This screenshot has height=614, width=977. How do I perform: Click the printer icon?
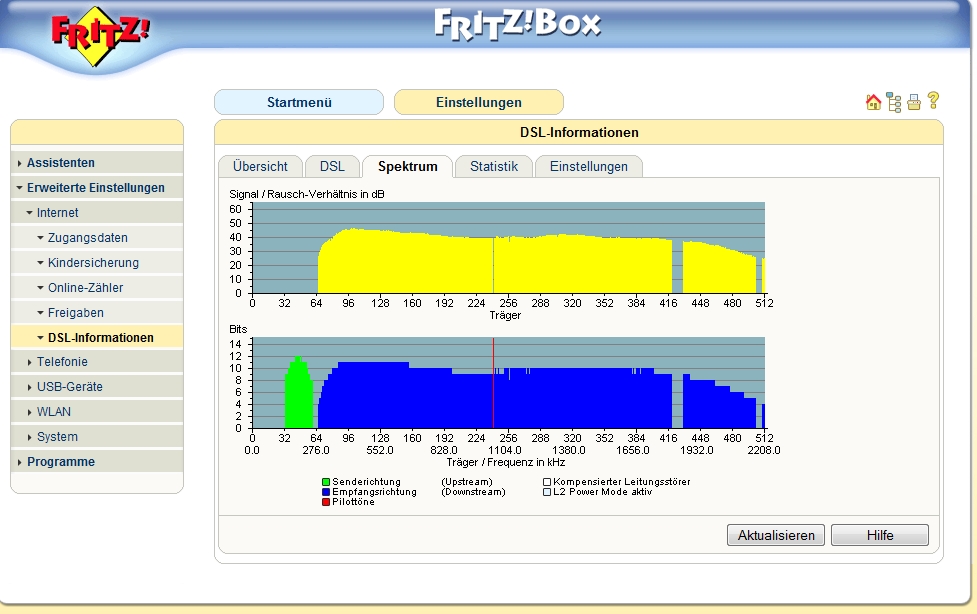913,102
